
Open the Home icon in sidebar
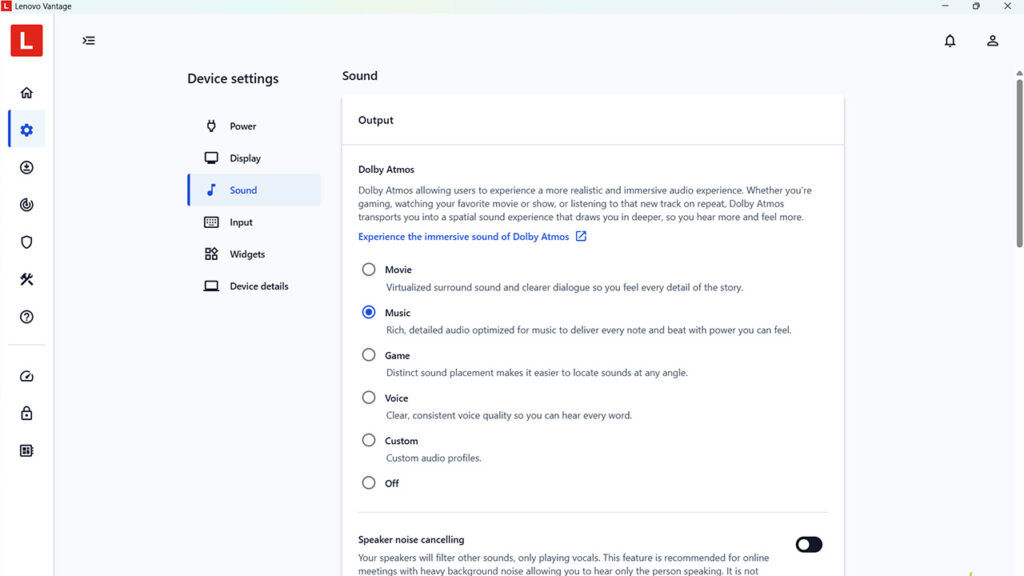[27, 93]
